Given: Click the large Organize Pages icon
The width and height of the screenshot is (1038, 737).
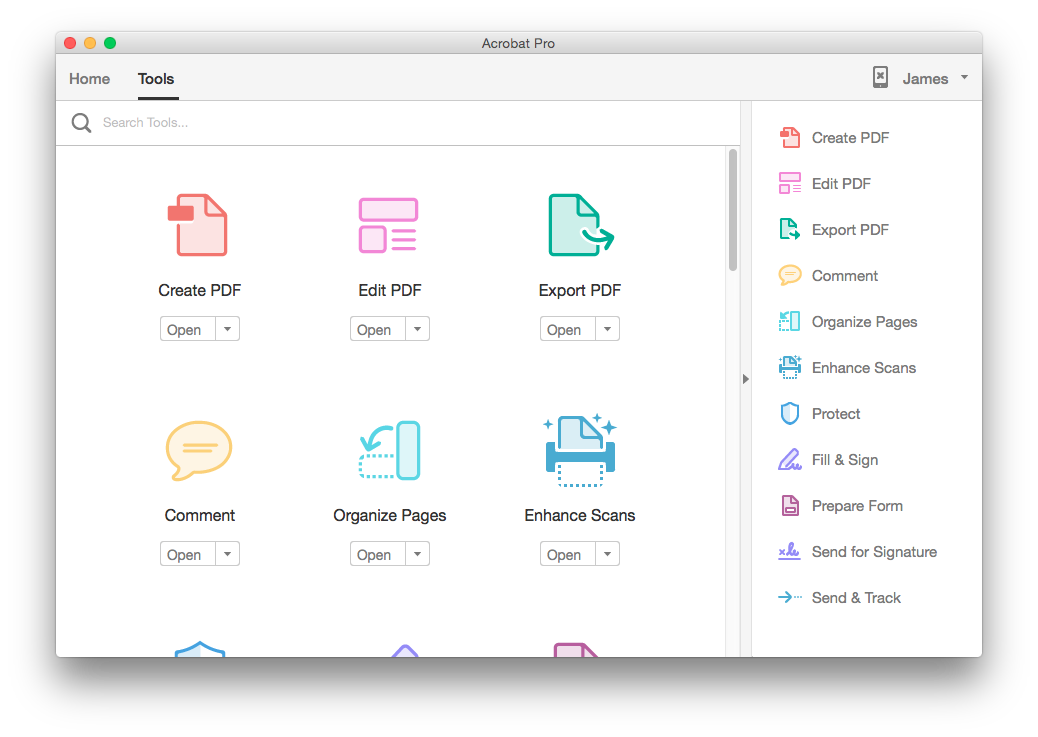Looking at the screenshot, I should coord(390,450).
